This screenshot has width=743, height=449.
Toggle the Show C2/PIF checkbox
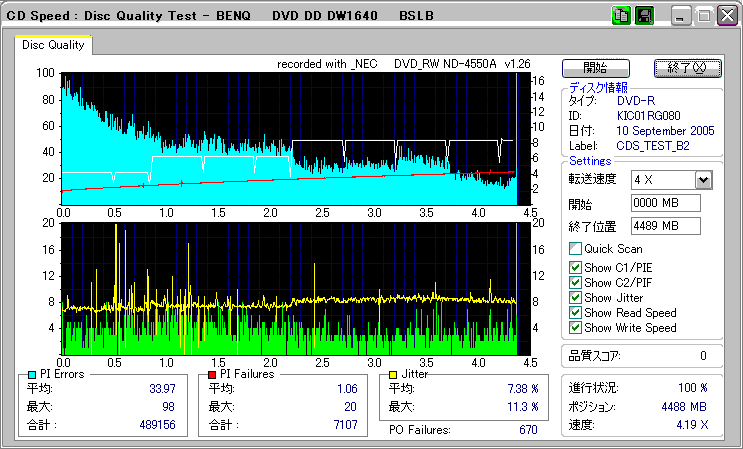coord(575,282)
